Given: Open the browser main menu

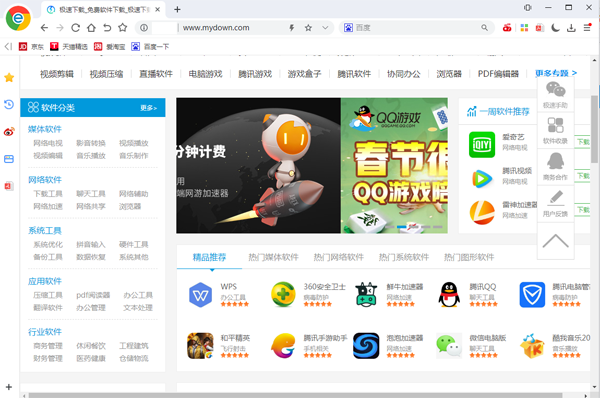Looking at the screenshot, I should [x=587, y=28].
